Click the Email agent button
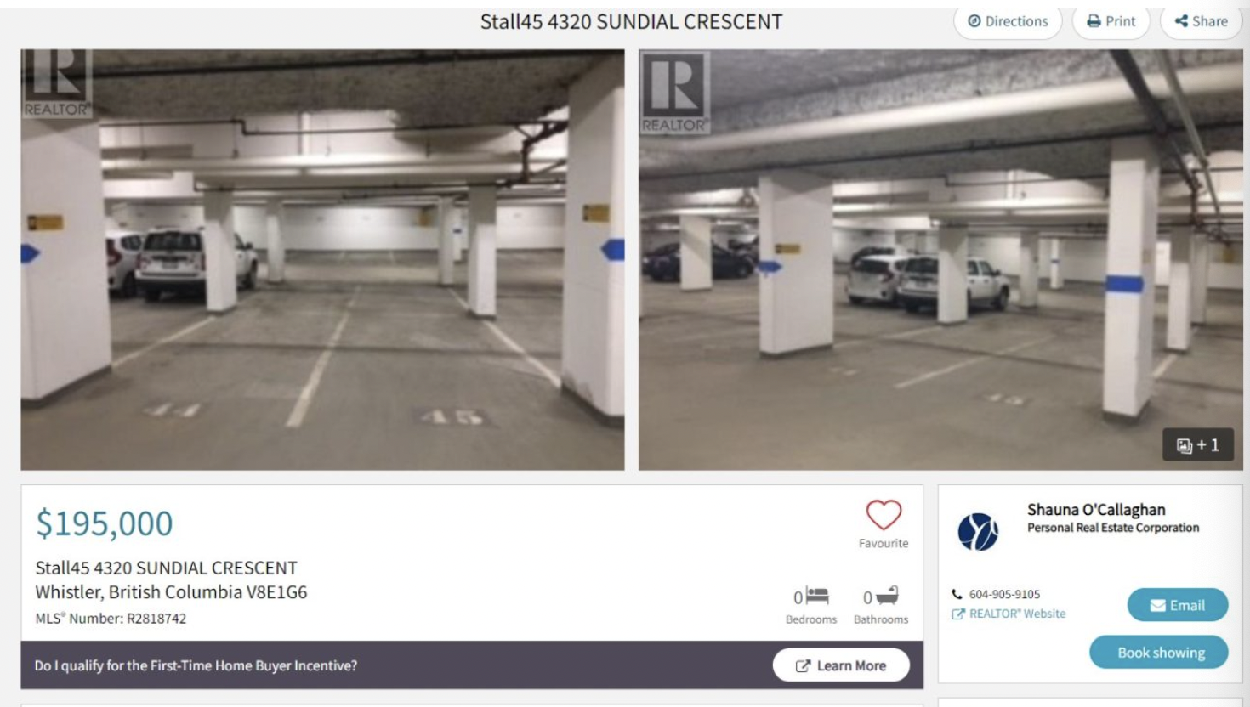Viewport: 1250px width, 707px height. coord(1178,605)
